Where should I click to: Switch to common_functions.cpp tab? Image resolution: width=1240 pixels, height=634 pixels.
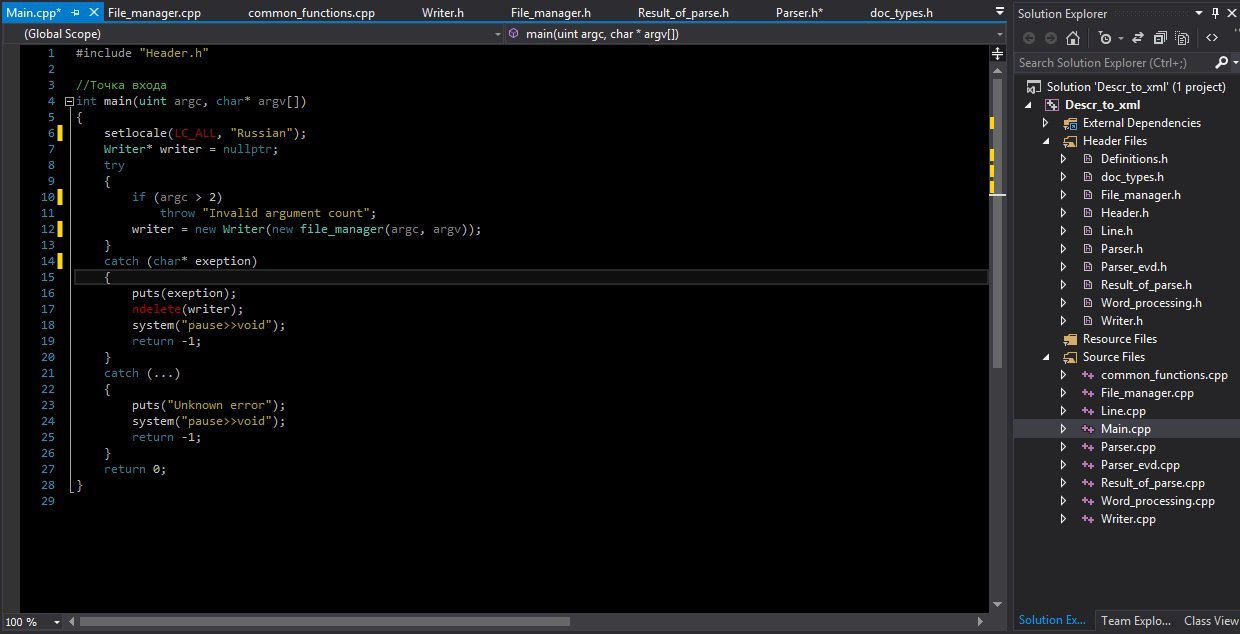pyautogui.click(x=311, y=13)
